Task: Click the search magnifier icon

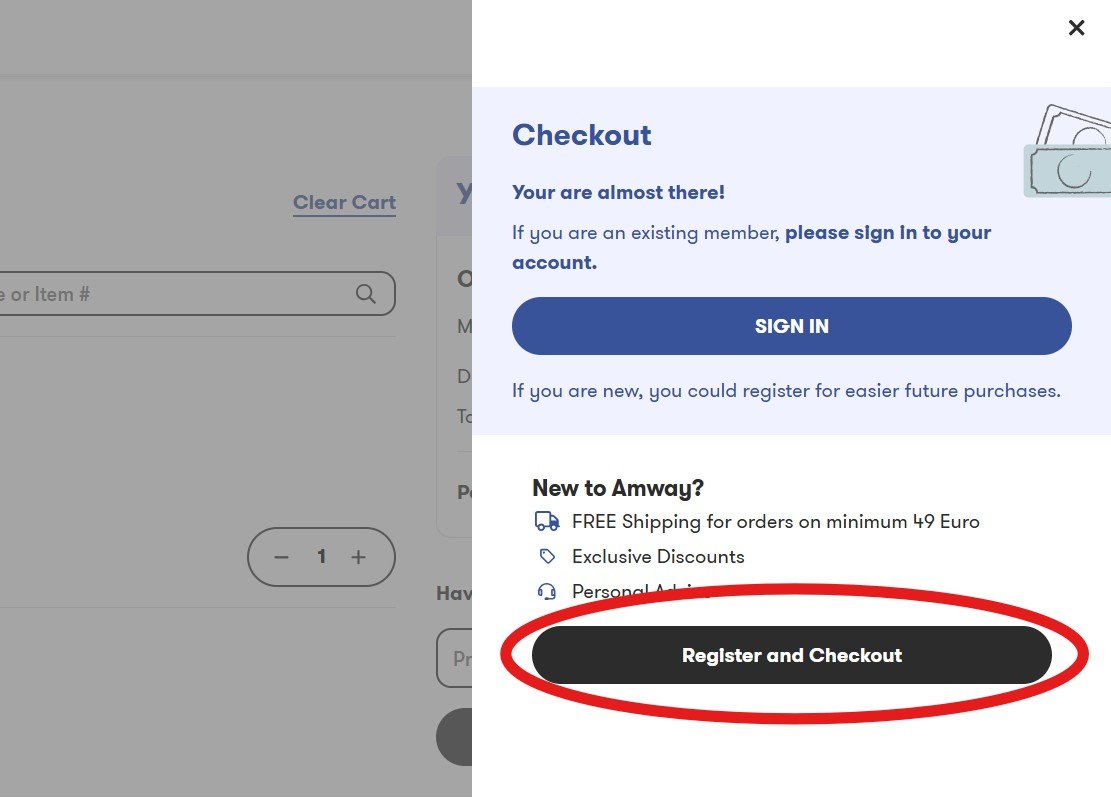Action: [x=366, y=293]
